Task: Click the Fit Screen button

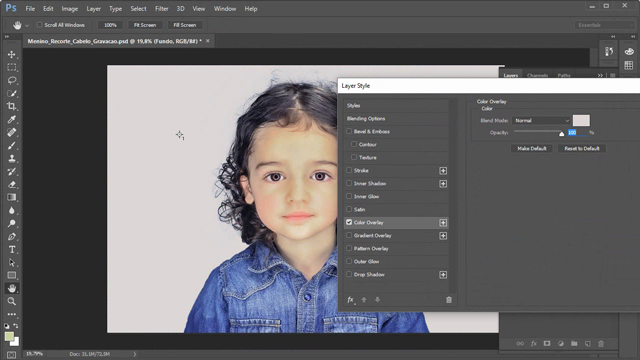Action: (x=145, y=25)
